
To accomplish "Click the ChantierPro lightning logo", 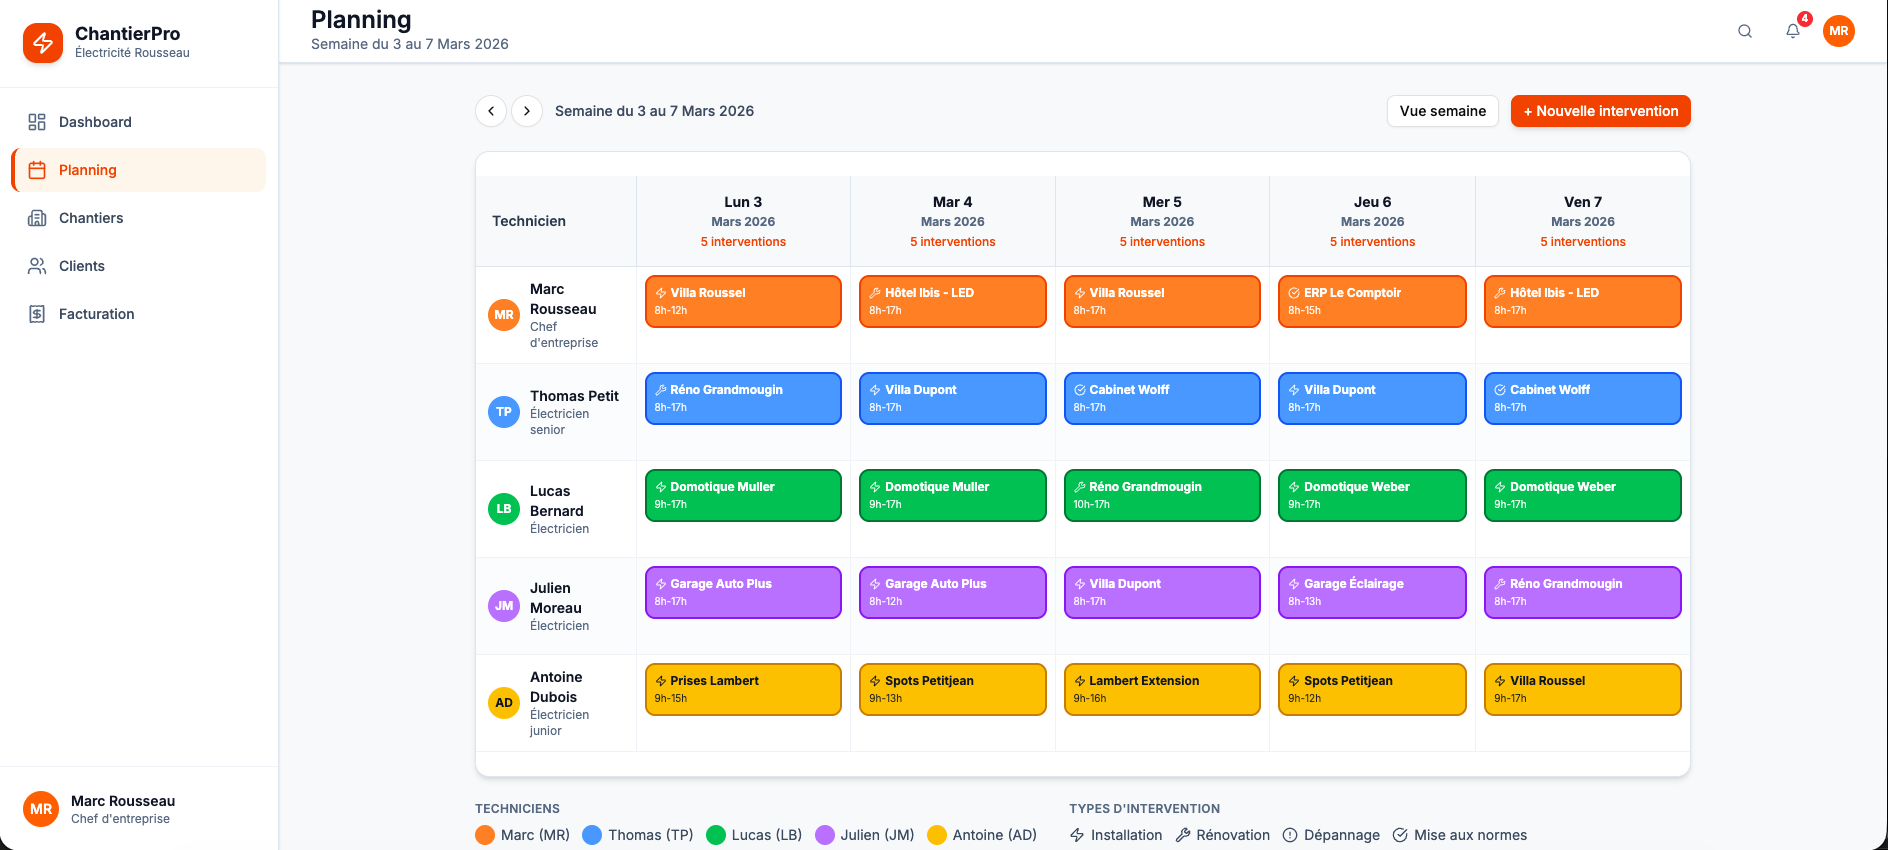I will click(43, 43).
